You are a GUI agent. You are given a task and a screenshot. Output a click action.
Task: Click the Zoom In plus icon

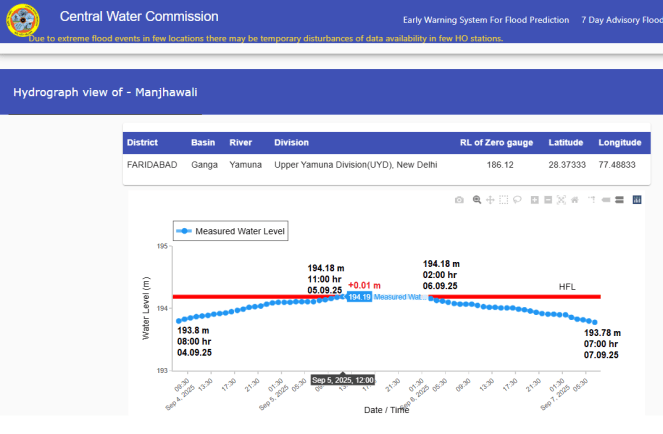[x=535, y=200]
